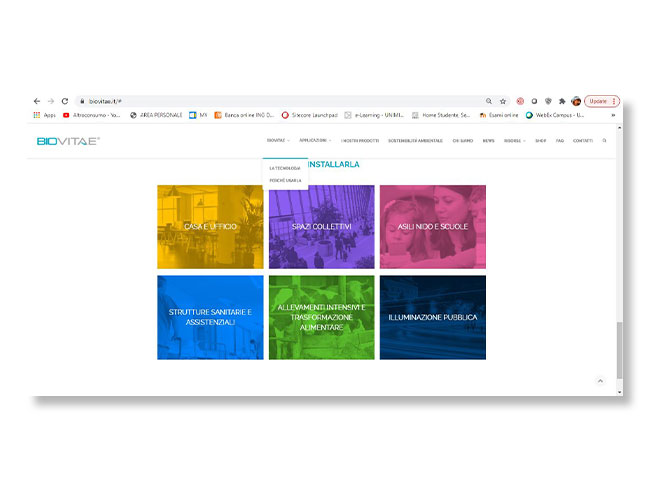
Task: Select Perché Usarla submenu item
Action: [285, 180]
